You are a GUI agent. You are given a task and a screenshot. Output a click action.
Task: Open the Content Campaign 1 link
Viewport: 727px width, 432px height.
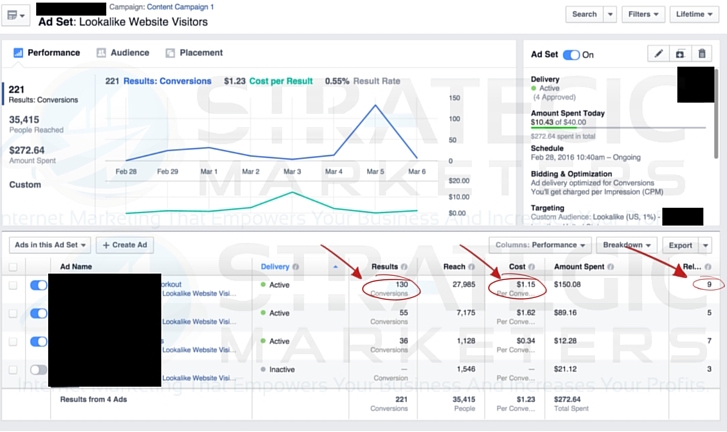click(180, 7)
